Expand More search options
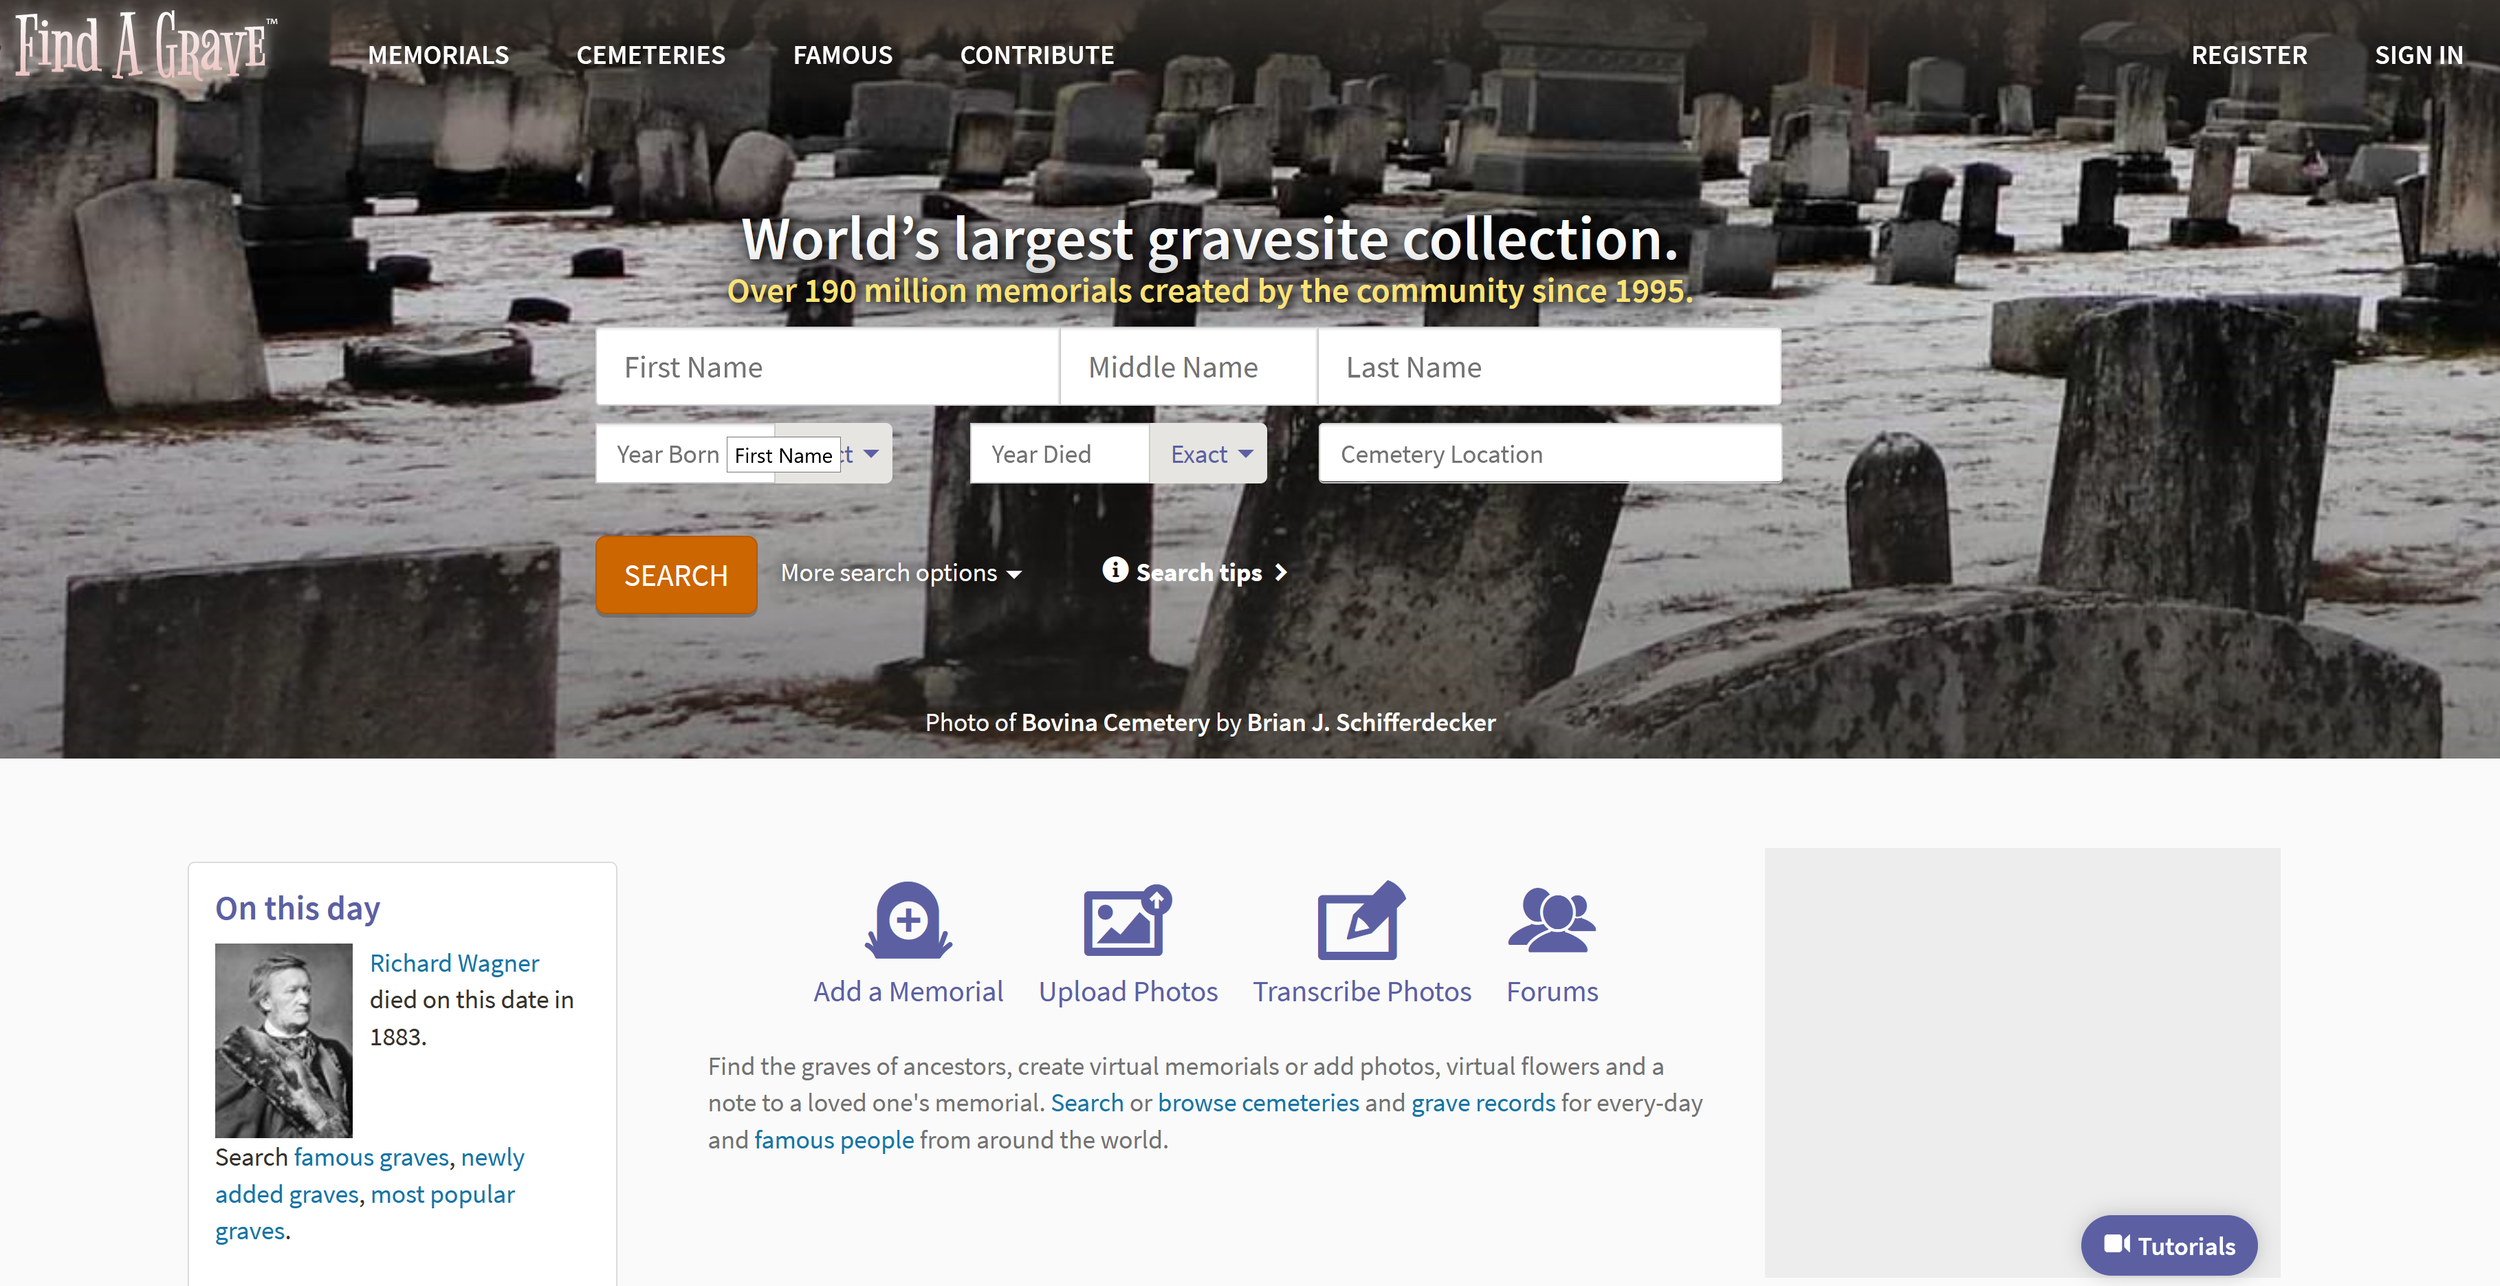The width and height of the screenshot is (2500, 1286). click(x=901, y=573)
